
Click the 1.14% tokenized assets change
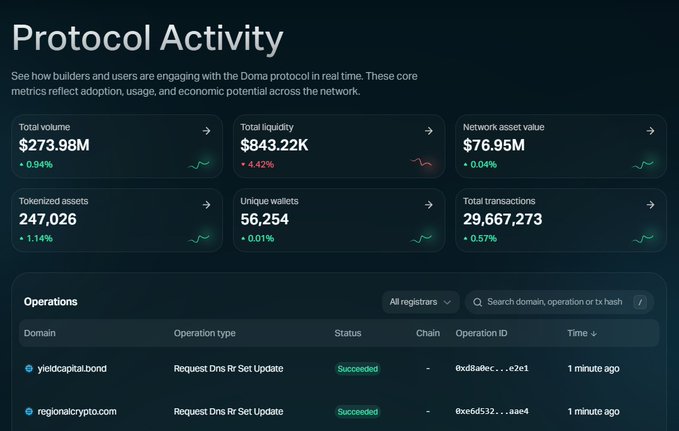(x=36, y=239)
